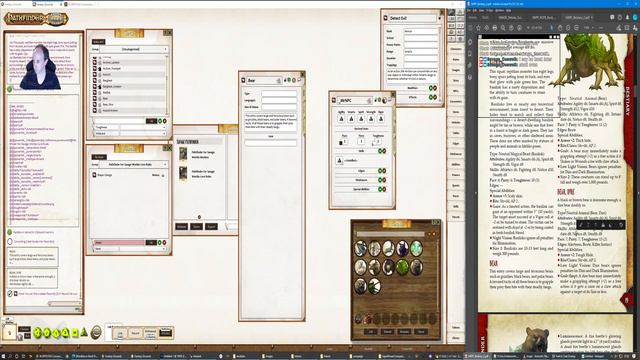Click the search magnifier in PDF toolbar

click(503, 28)
